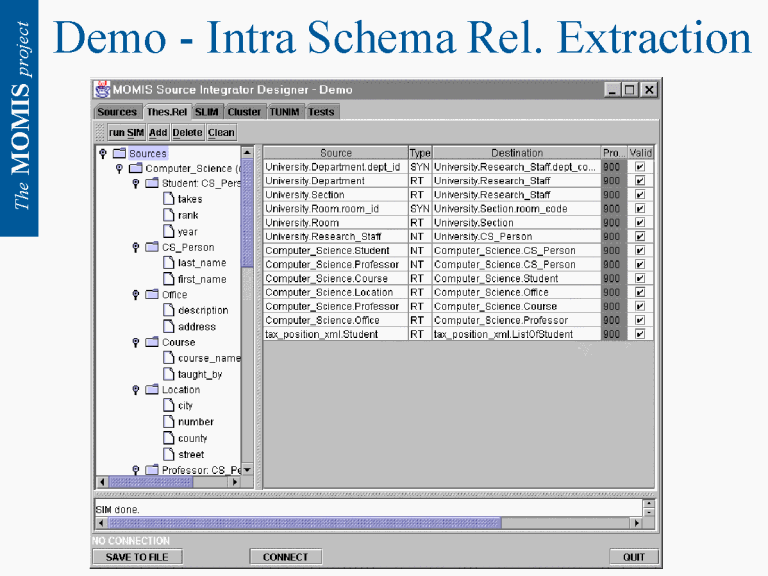
Task: Click the Office folder icon in tree
Action: pos(152,295)
